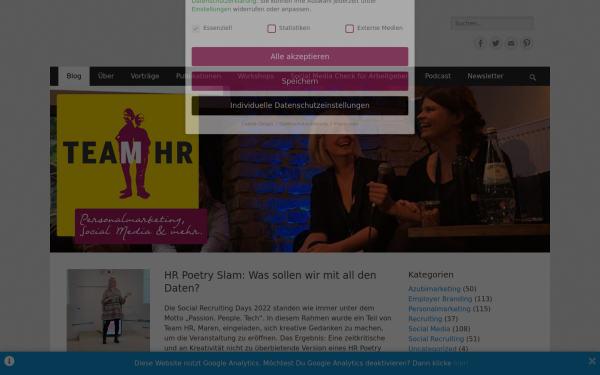Click the hier link to deactivate Analytics

(460, 363)
